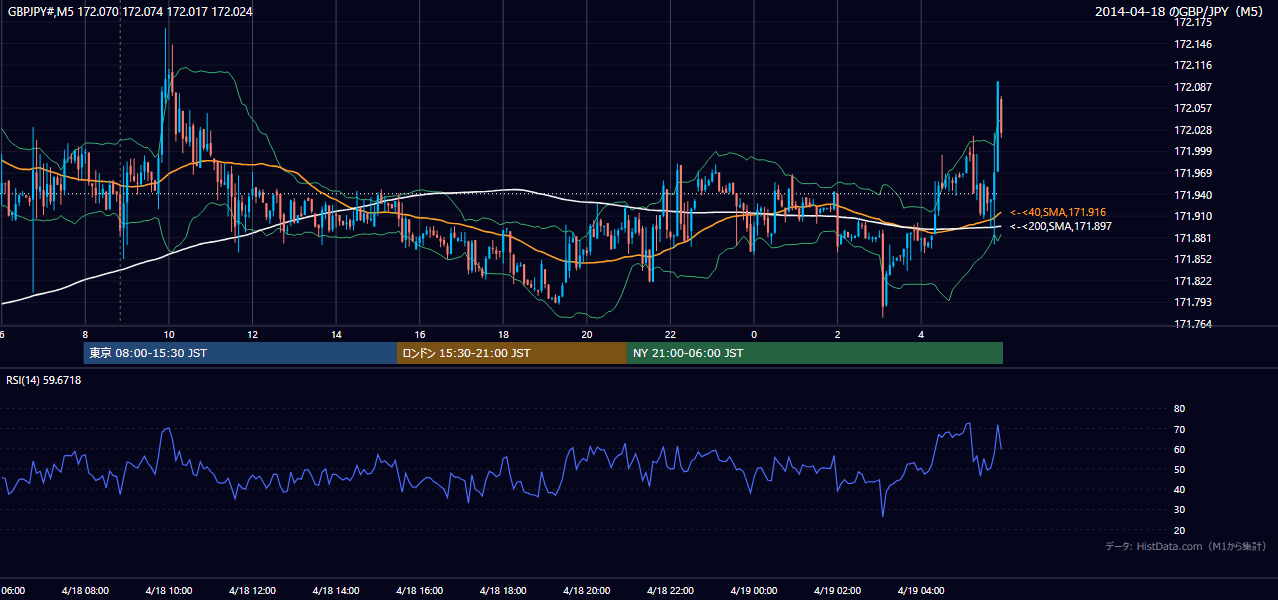Image resolution: width=1278 pixels, height=600 pixels.
Task: Click RSI scale value 20 on right axis
Action: click(x=1179, y=530)
